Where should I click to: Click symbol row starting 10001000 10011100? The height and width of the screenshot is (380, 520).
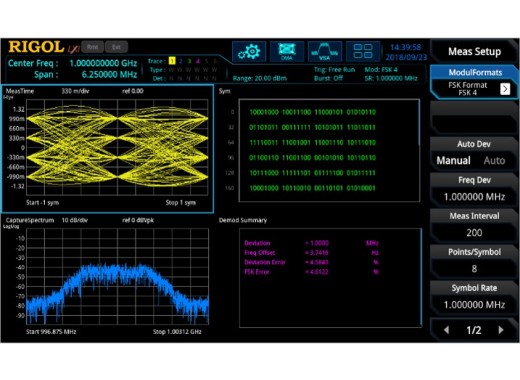click(313, 112)
